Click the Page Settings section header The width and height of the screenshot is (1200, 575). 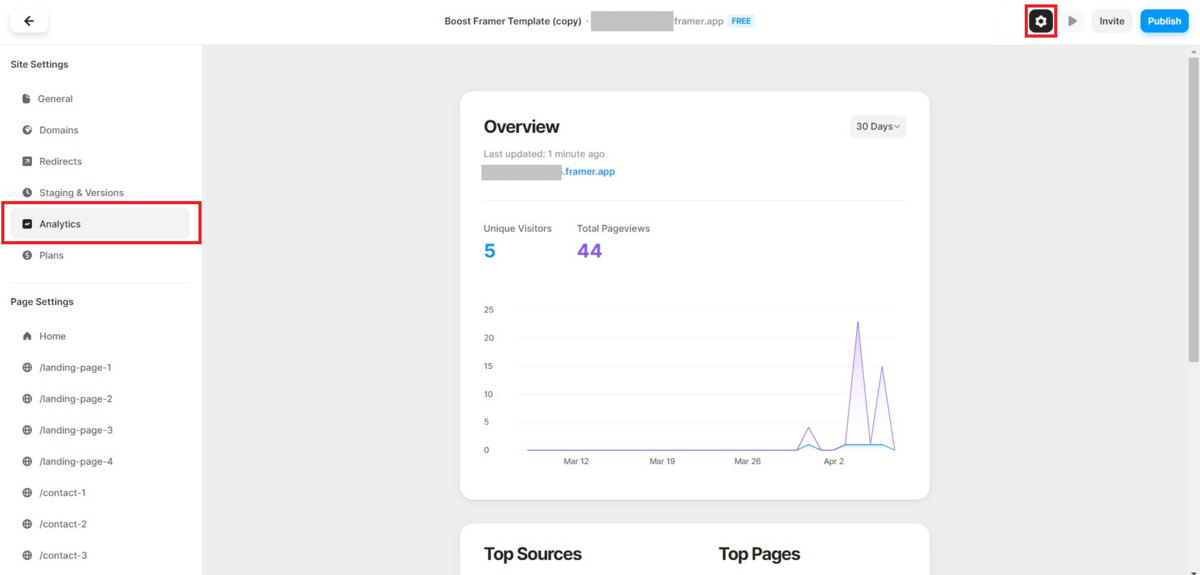point(42,302)
